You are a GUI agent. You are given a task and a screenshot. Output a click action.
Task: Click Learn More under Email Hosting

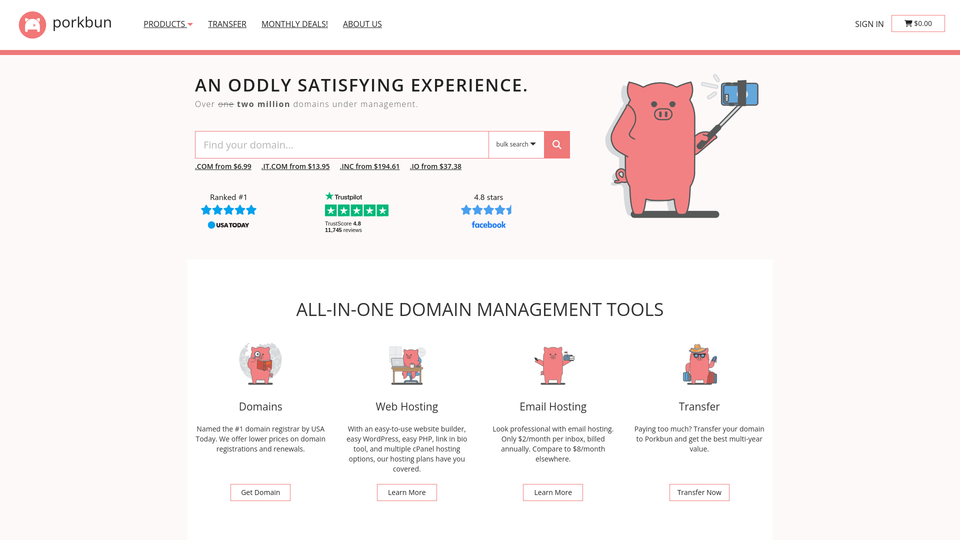coord(553,492)
